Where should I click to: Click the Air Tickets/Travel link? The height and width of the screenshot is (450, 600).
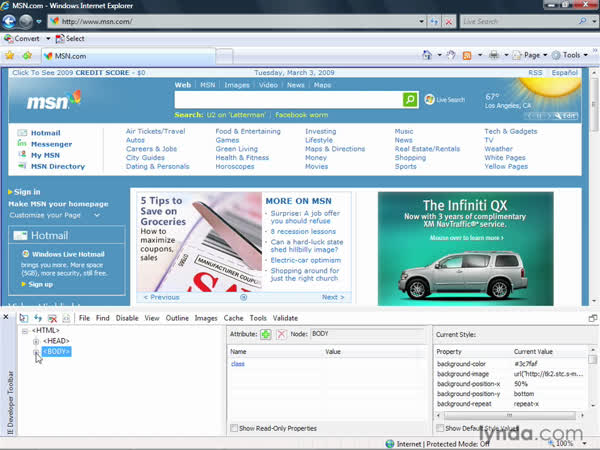pos(155,131)
